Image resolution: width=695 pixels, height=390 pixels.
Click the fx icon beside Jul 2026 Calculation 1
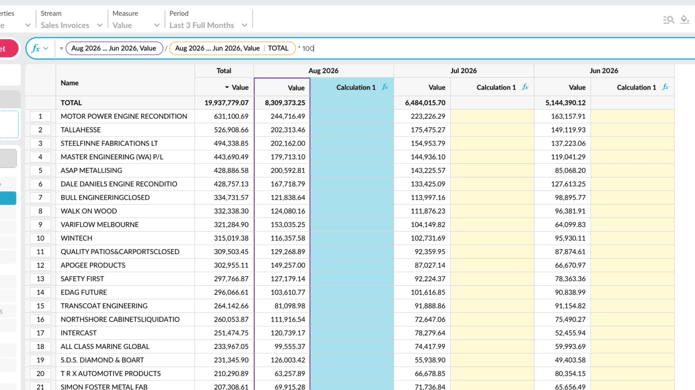tap(525, 87)
